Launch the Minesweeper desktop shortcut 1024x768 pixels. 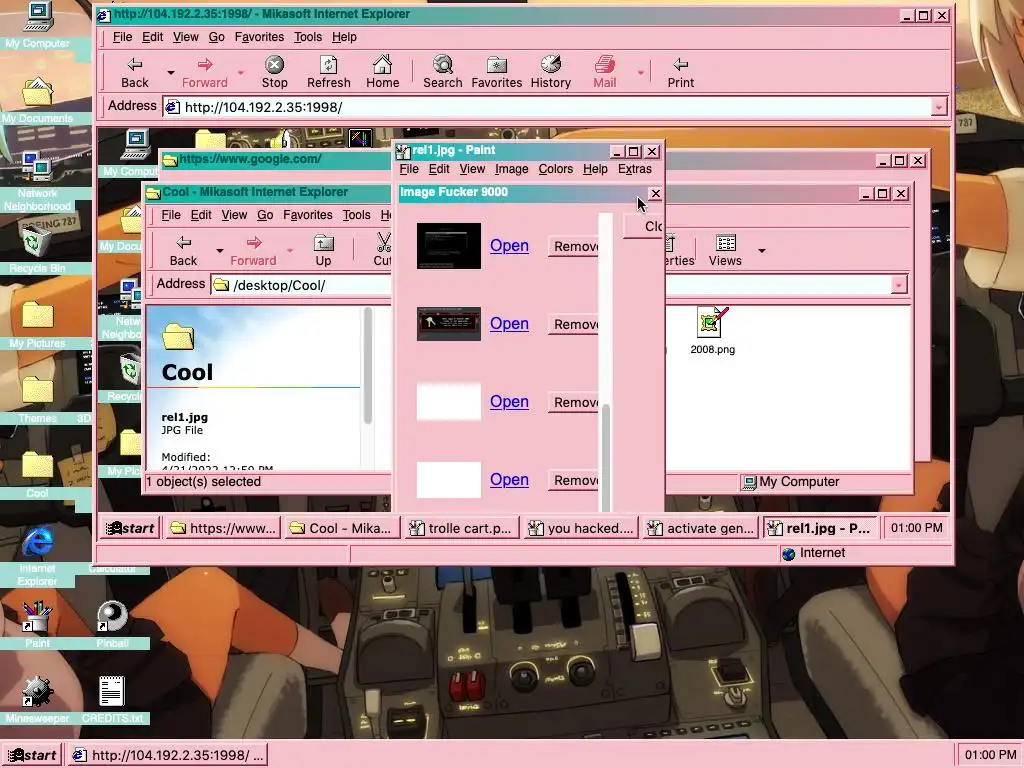click(x=37, y=699)
